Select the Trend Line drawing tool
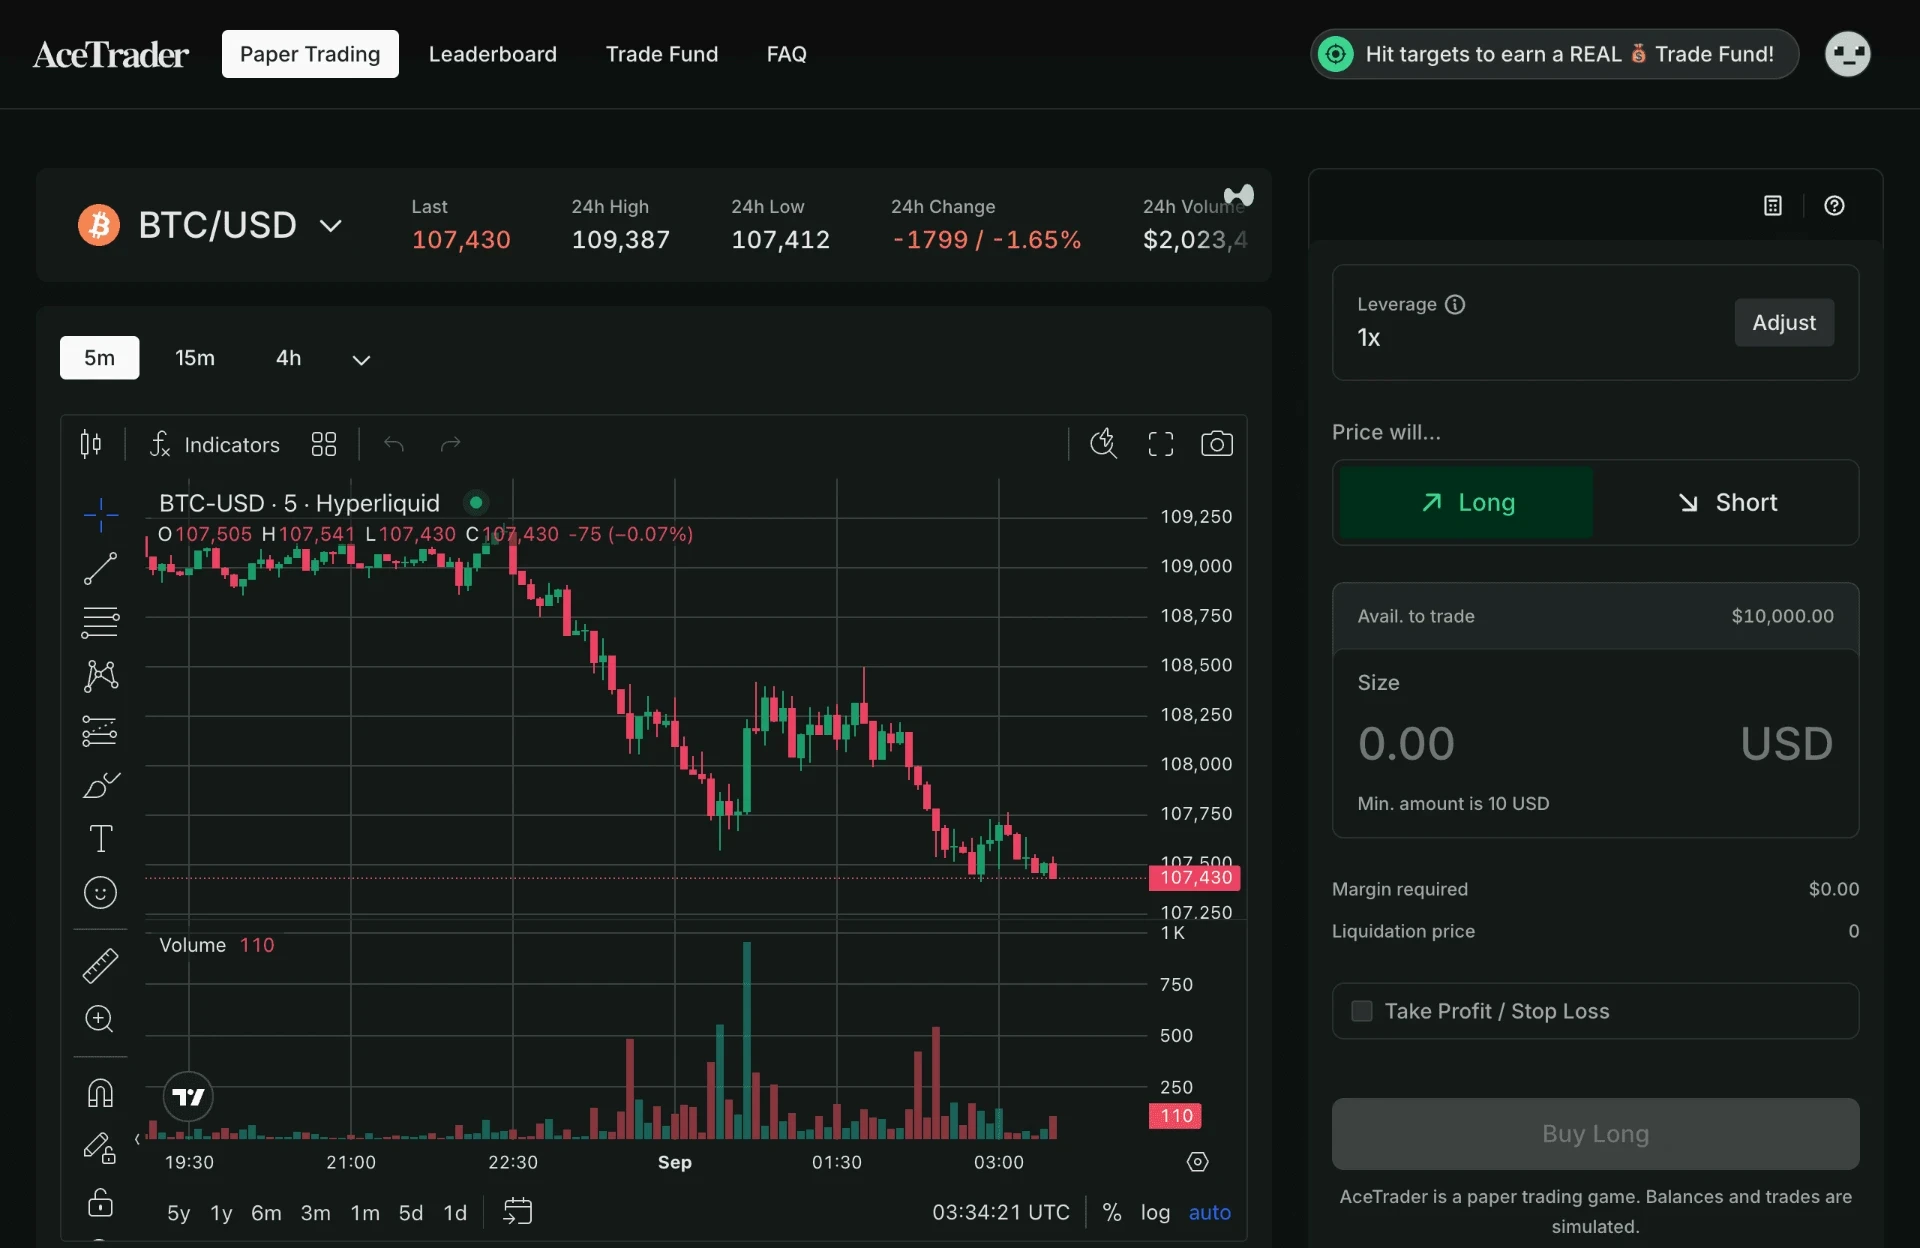 pos(99,567)
